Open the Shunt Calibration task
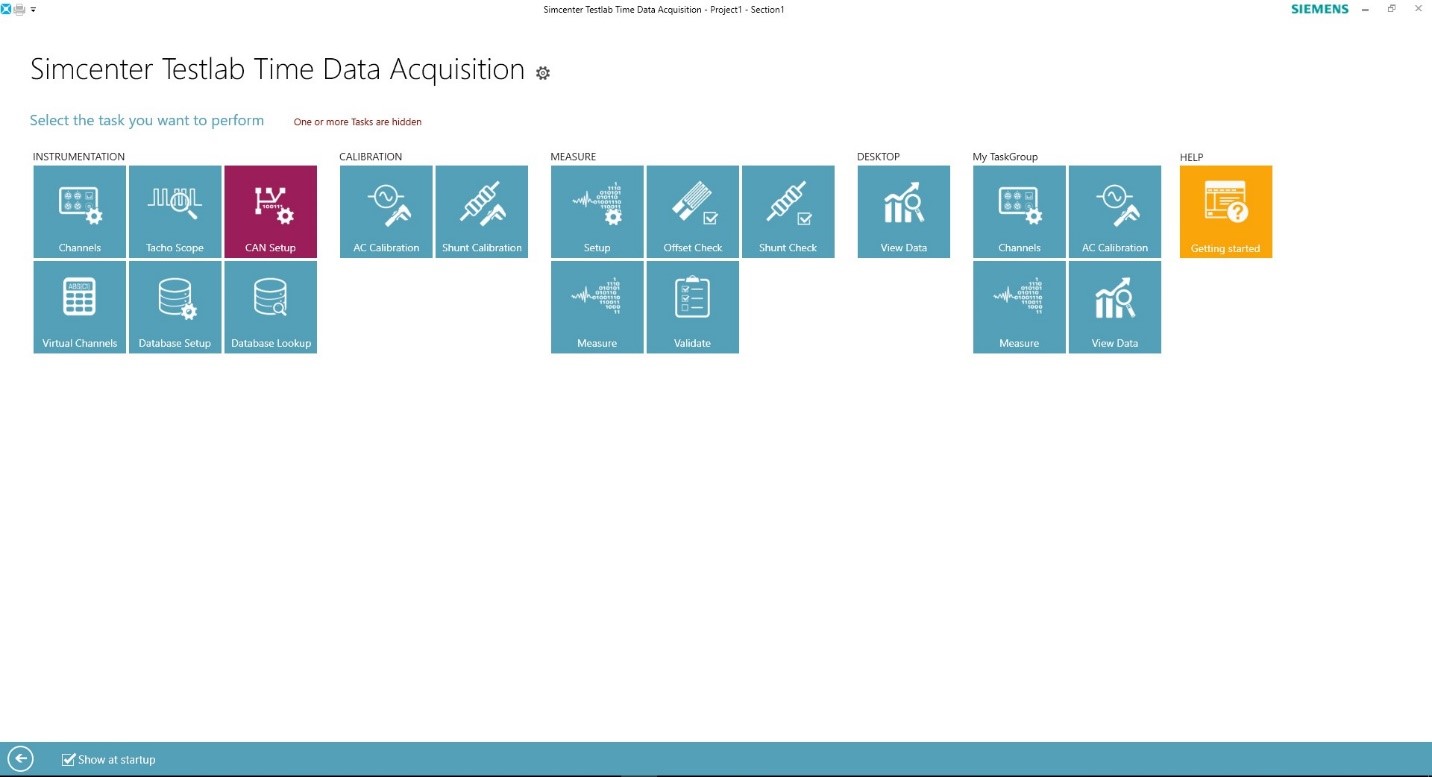 pos(482,212)
